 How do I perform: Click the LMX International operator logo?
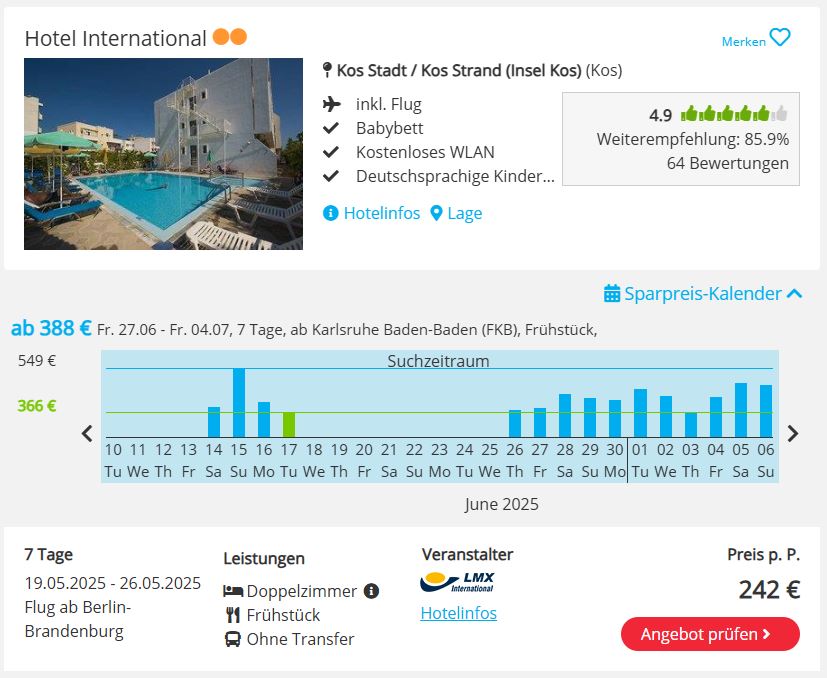pyautogui.click(x=457, y=582)
